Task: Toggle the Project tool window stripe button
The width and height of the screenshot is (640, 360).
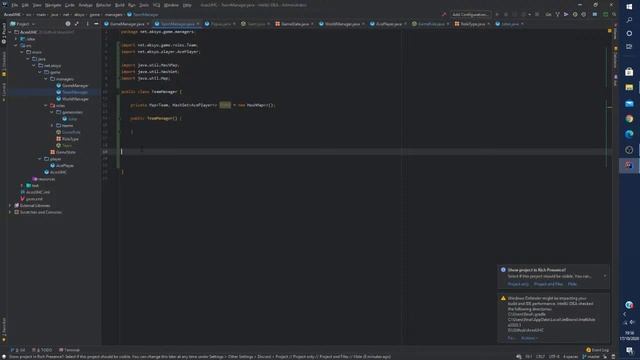Action: coord(4,33)
